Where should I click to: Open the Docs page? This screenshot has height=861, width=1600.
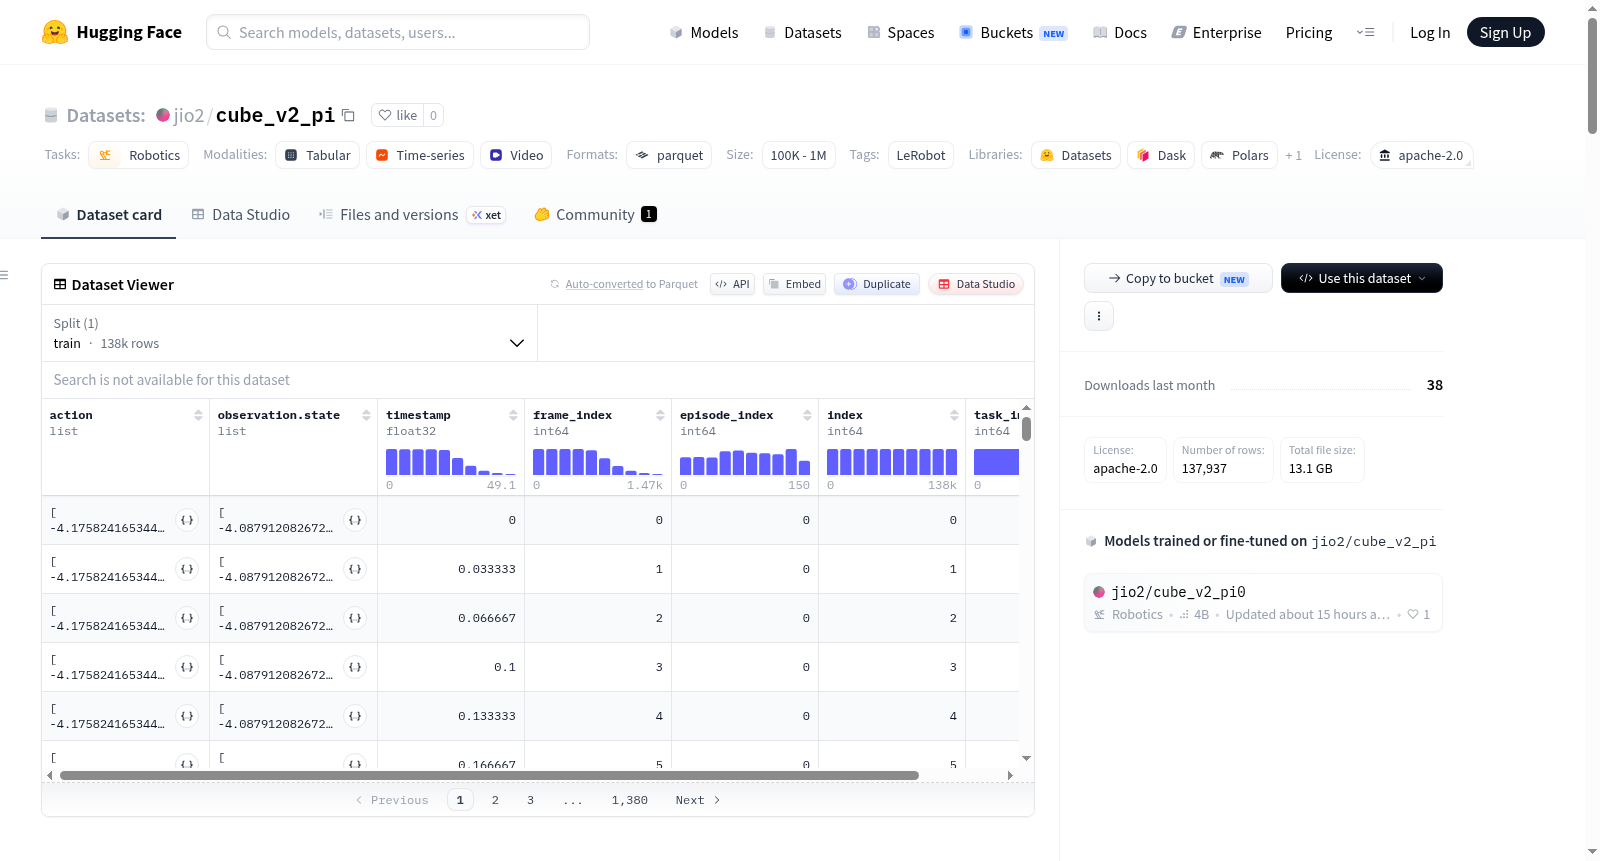pyautogui.click(x=1120, y=32)
